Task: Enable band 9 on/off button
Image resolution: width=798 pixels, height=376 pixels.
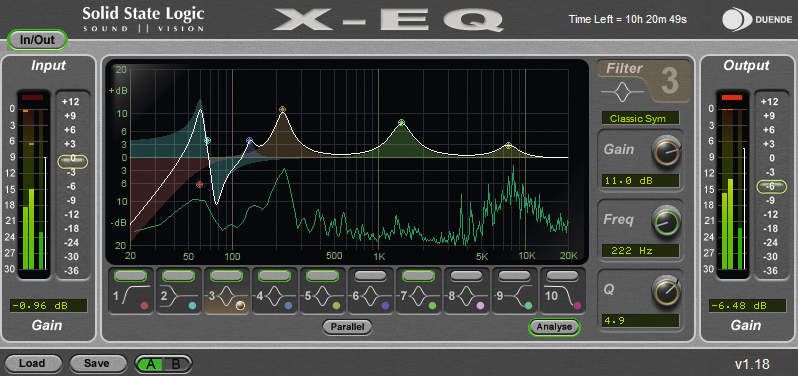Action: click(x=514, y=275)
